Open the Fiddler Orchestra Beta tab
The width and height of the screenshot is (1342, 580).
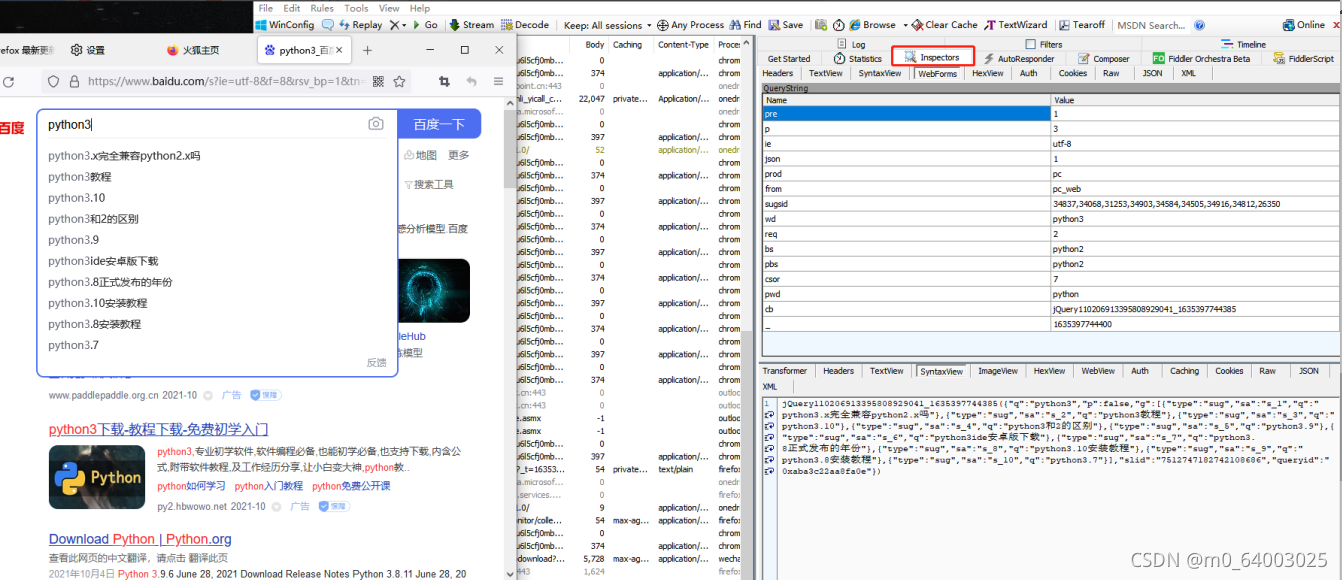click(1202, 59)
